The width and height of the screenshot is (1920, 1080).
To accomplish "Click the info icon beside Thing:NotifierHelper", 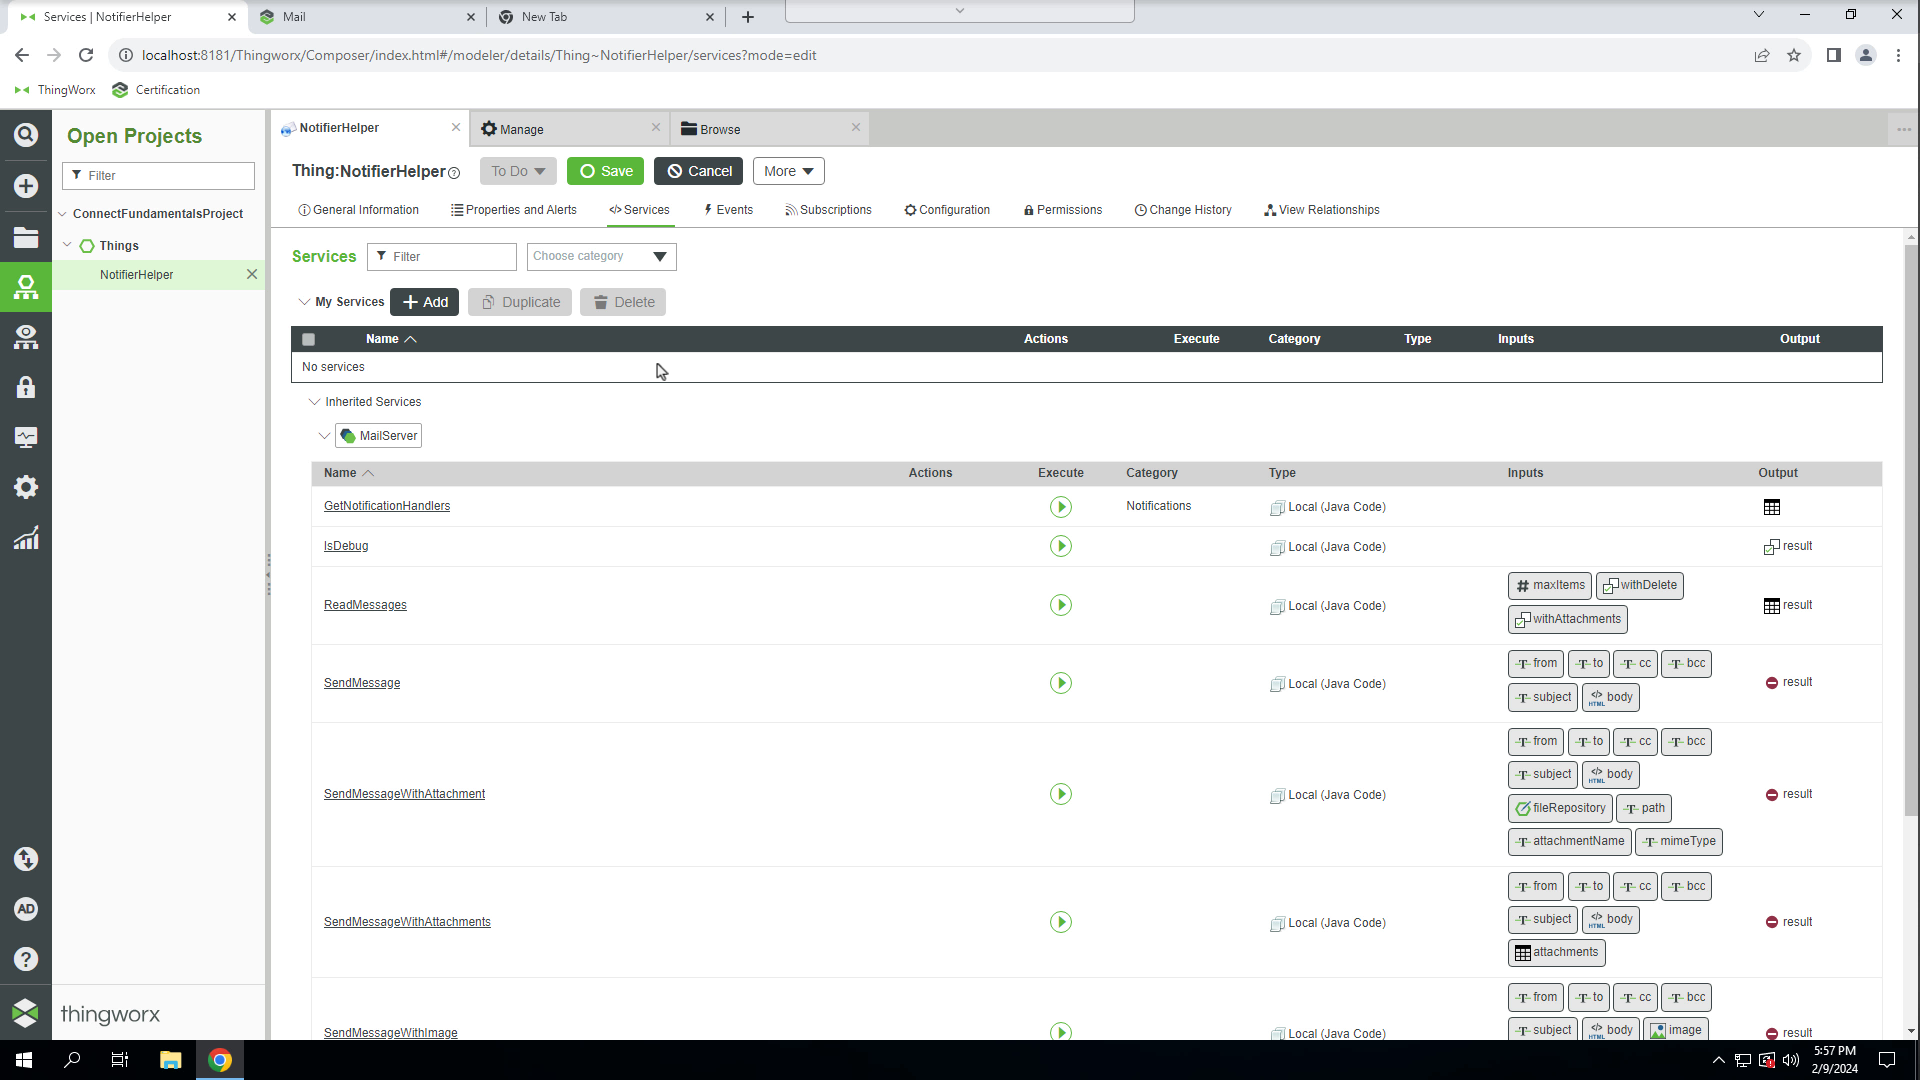I will pos(454,173).
